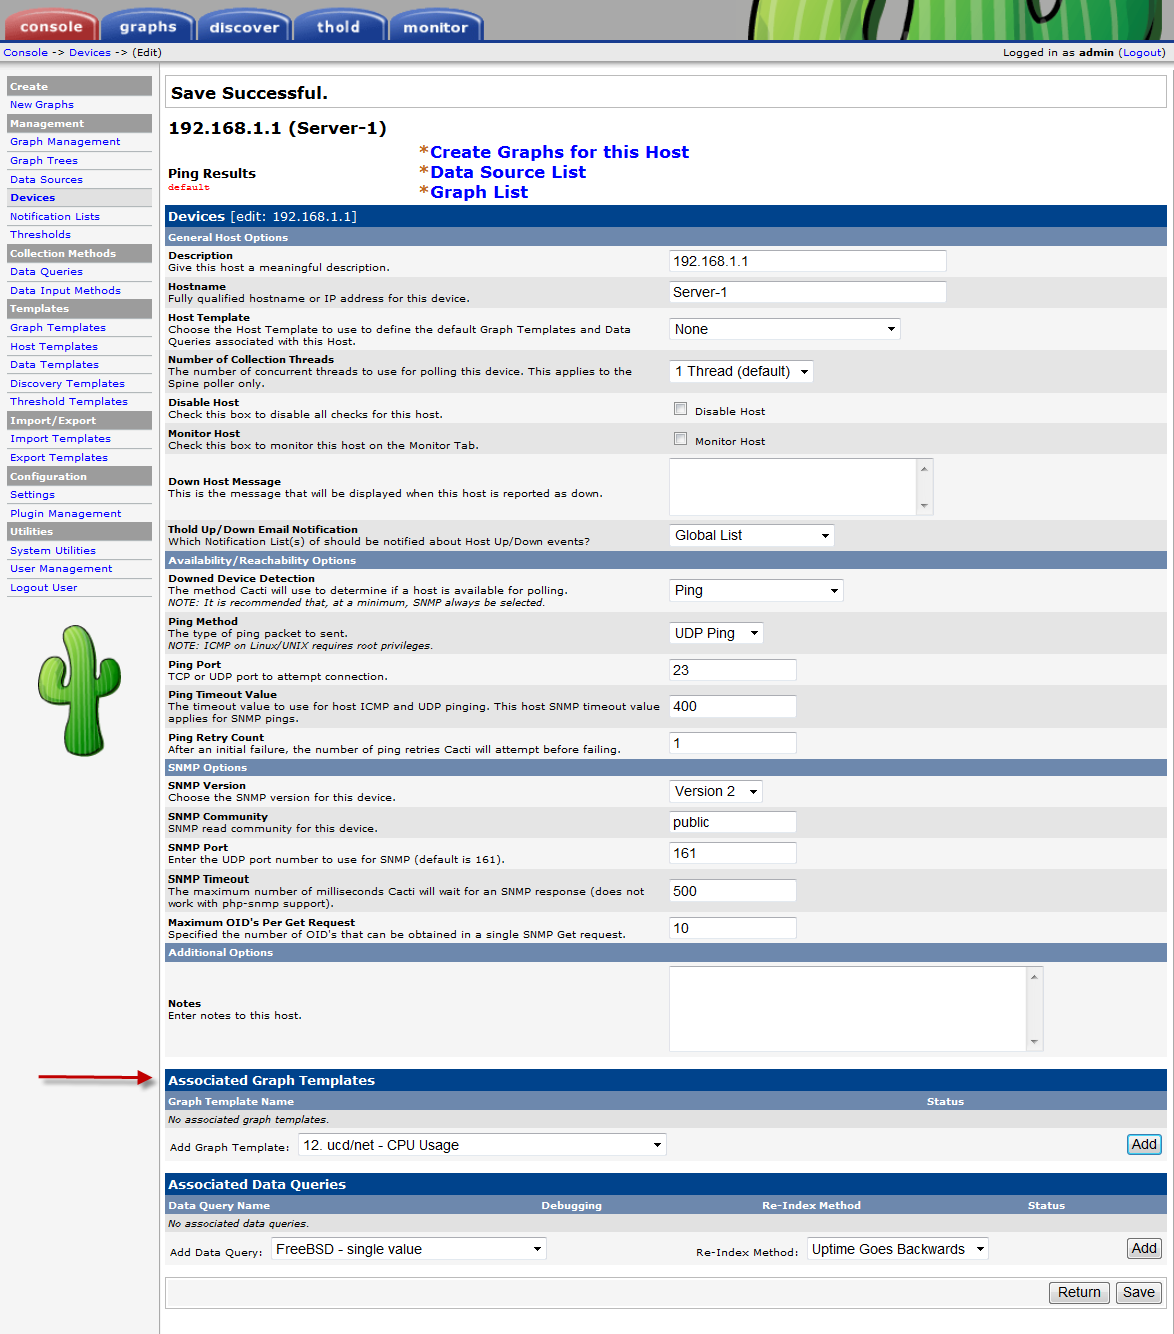
Task: Open the Thold notification Global List dropdown
Action: pyautogui.click(x=752, y=535)
